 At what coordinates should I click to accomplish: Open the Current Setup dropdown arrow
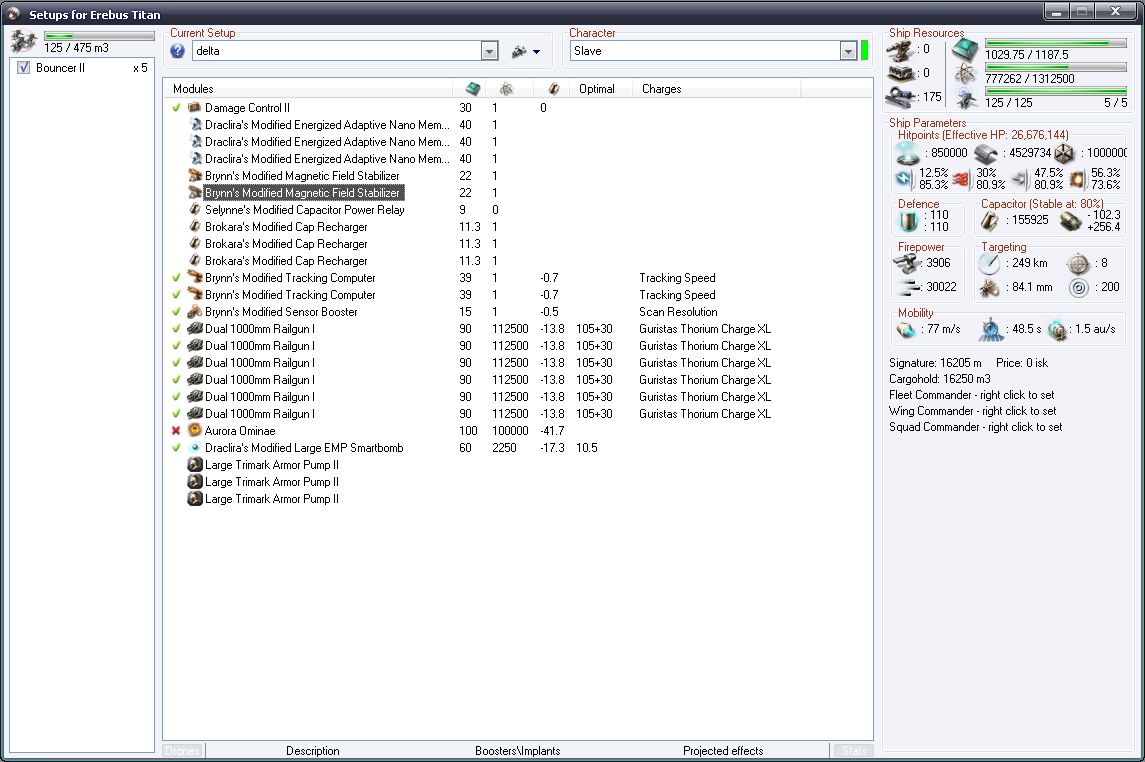point(489,51)
